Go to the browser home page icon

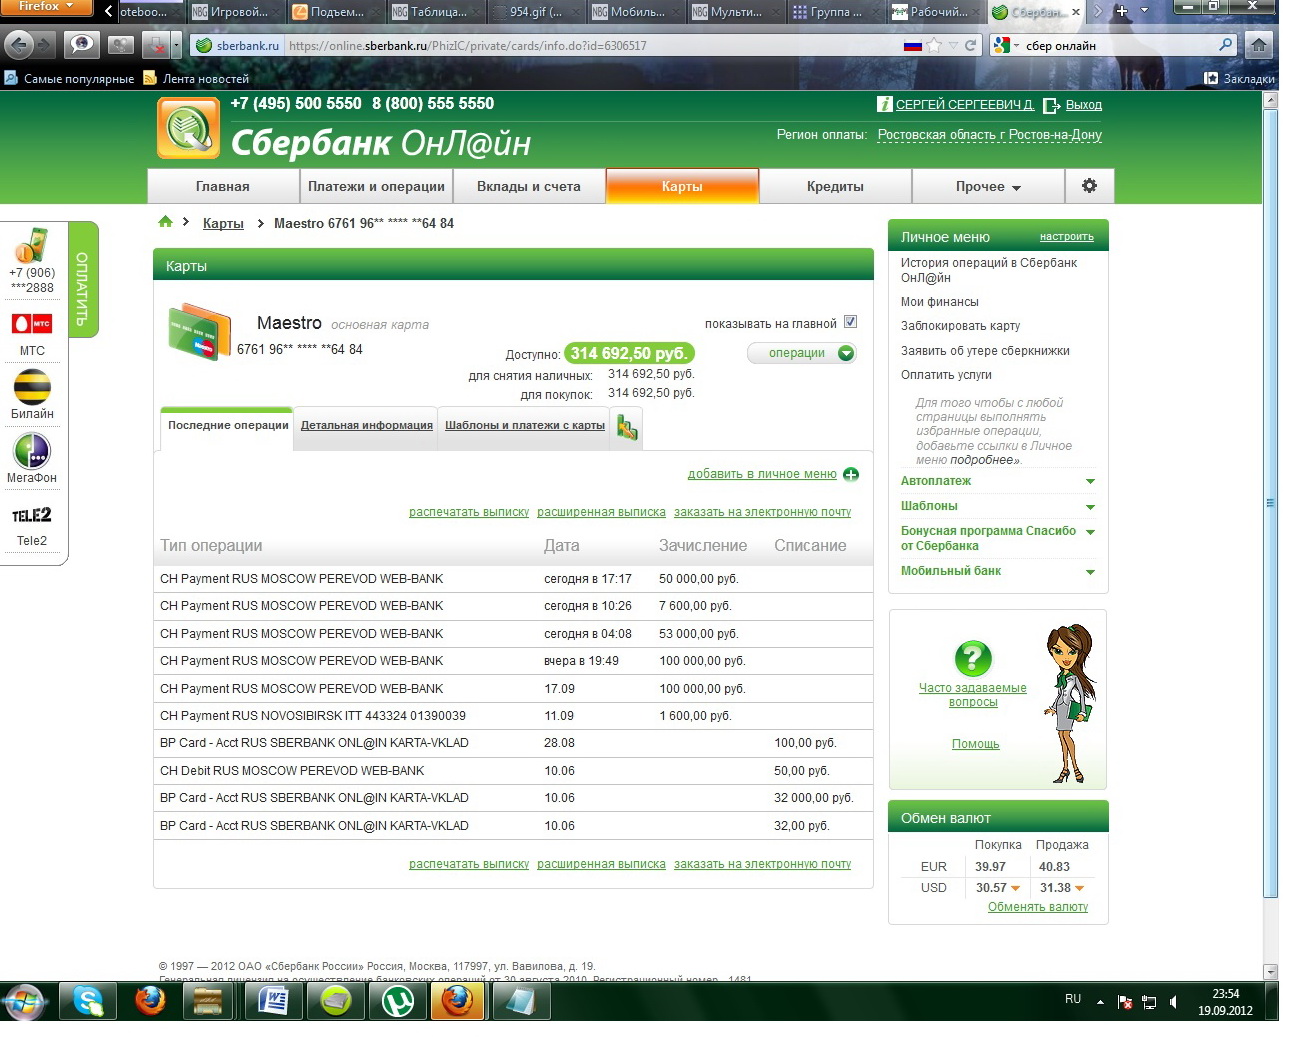pos(1259,45)
